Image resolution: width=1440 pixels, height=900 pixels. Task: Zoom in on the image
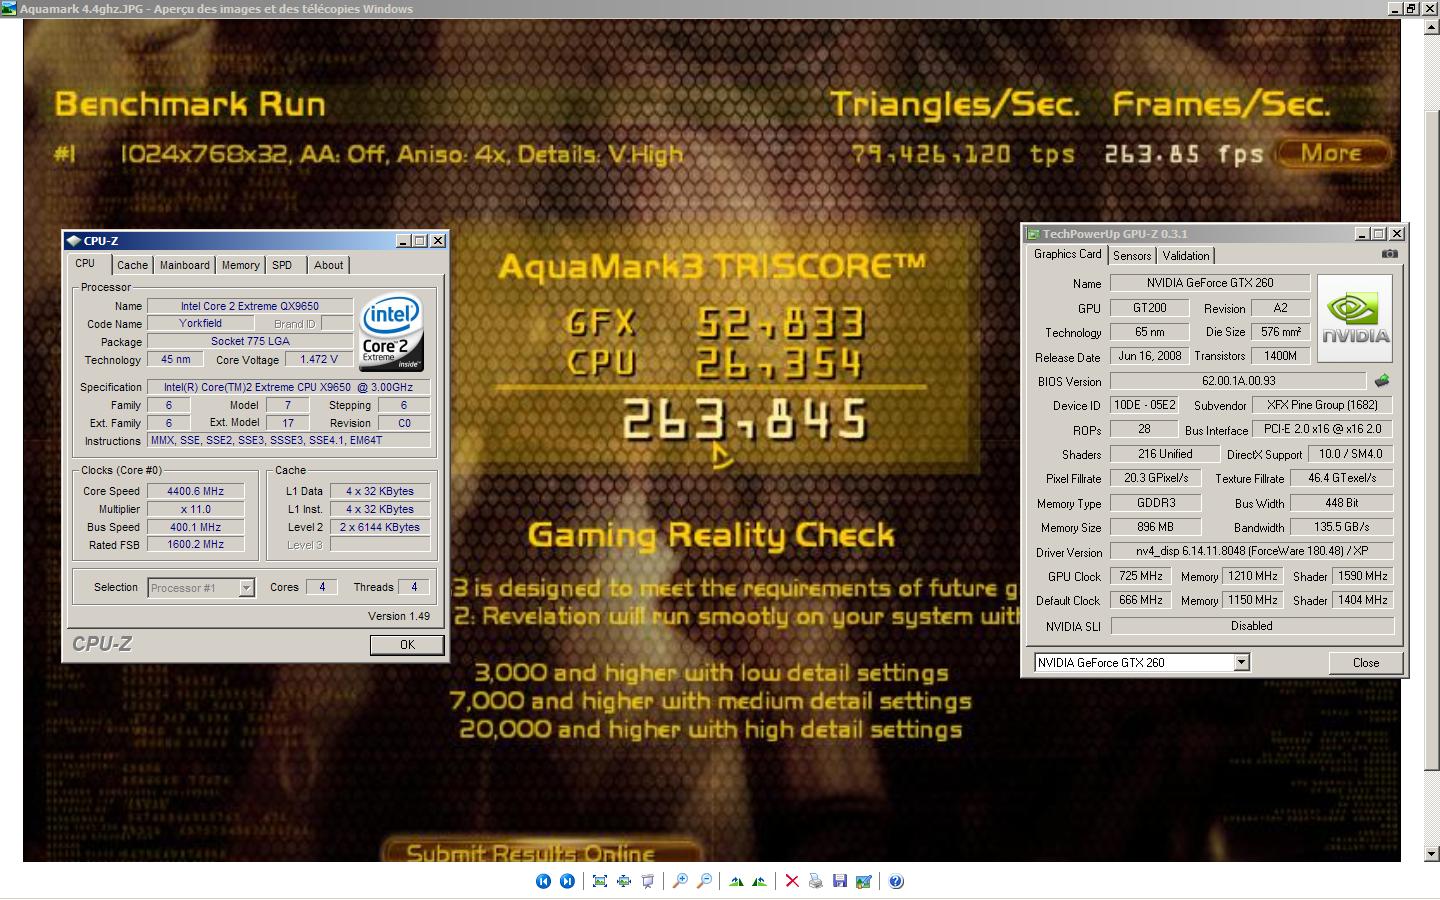680,881
